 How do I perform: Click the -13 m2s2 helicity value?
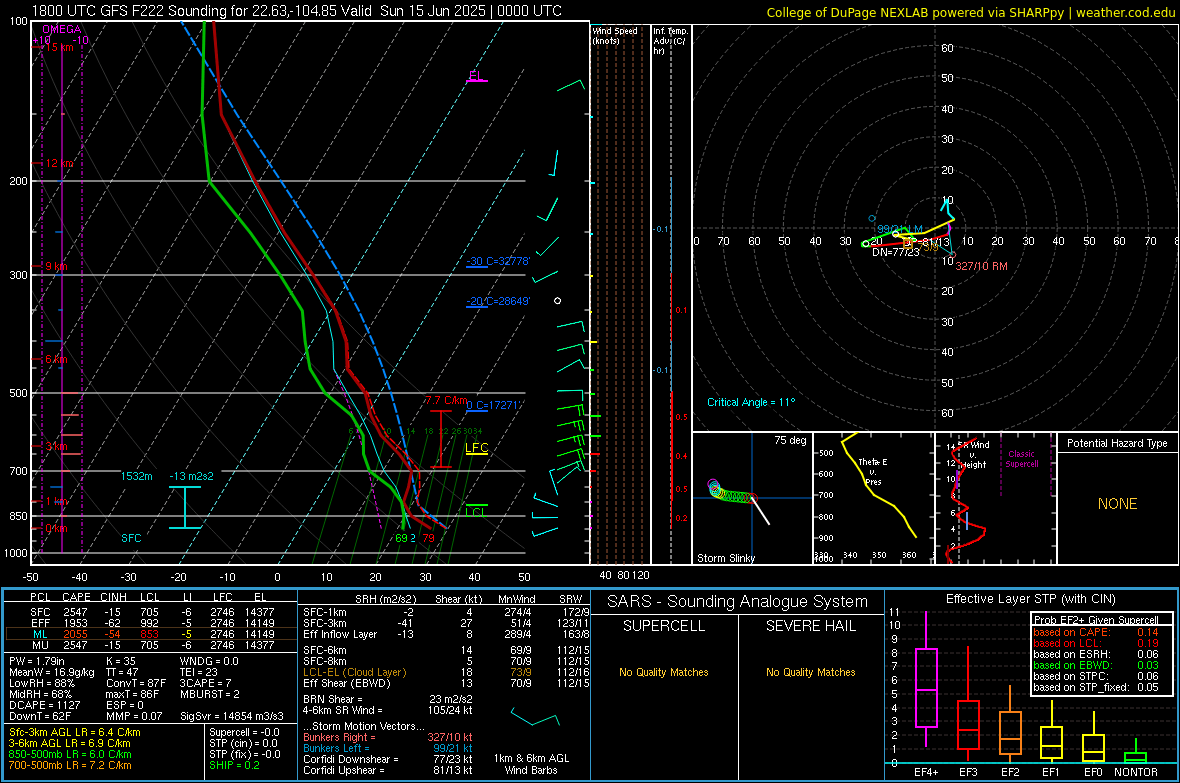191,476
